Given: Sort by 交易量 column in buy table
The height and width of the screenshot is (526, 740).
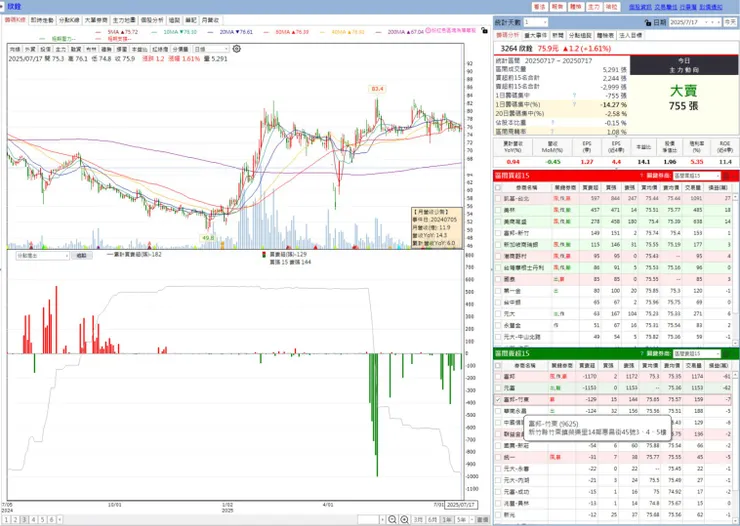Looking at the screenshot, I should (x=693, y=187).
